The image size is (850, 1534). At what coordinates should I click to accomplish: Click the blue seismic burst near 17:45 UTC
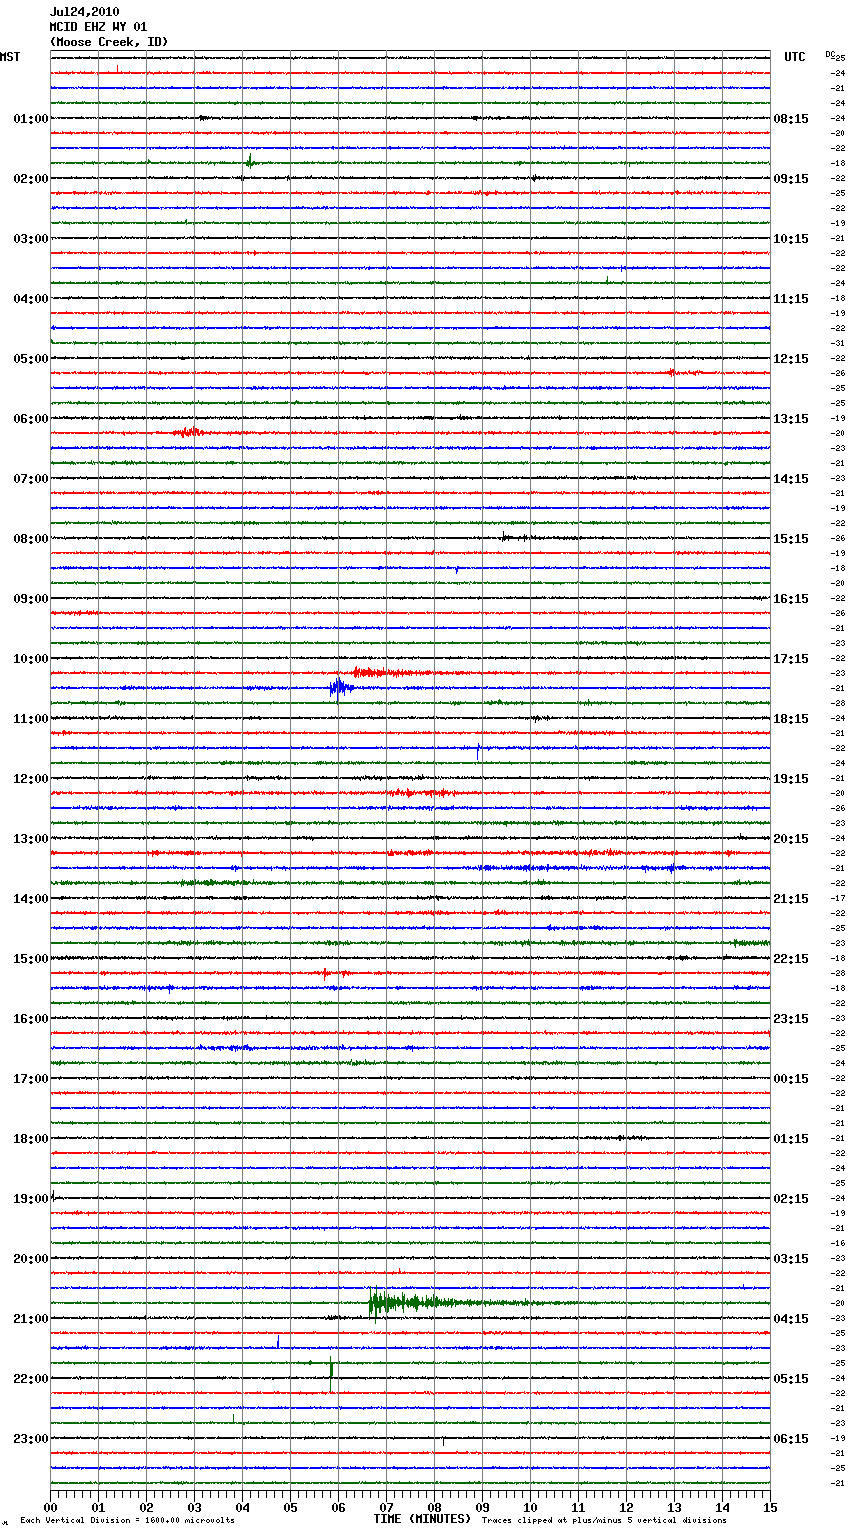340,687
